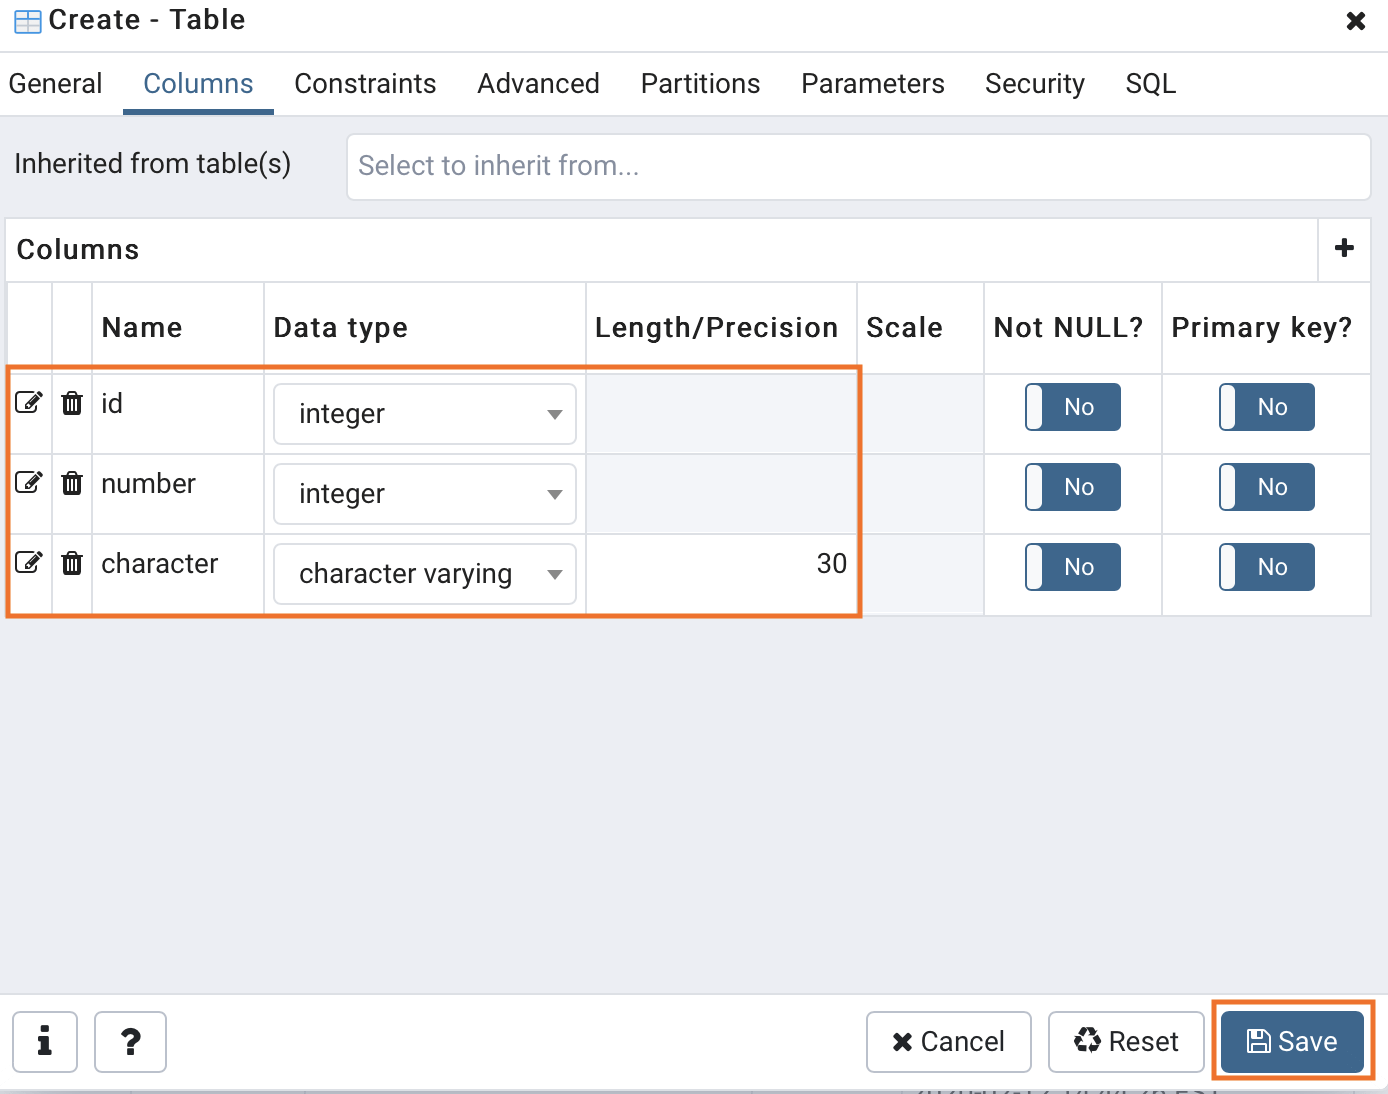Toggle Not NULL for the number column

click(x=1072, y=487)
